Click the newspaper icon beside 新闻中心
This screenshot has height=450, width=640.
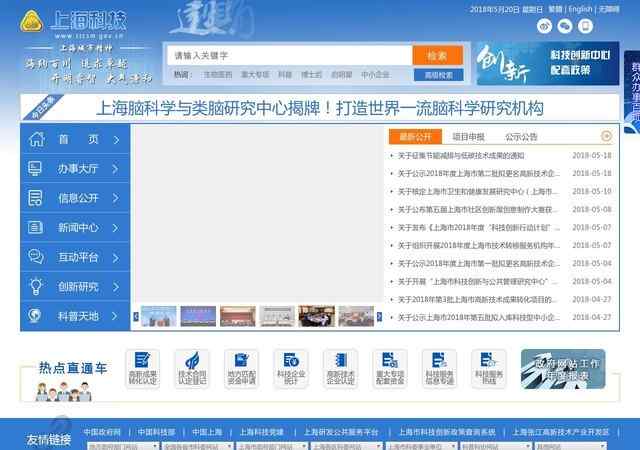click(x=35, y=227)
